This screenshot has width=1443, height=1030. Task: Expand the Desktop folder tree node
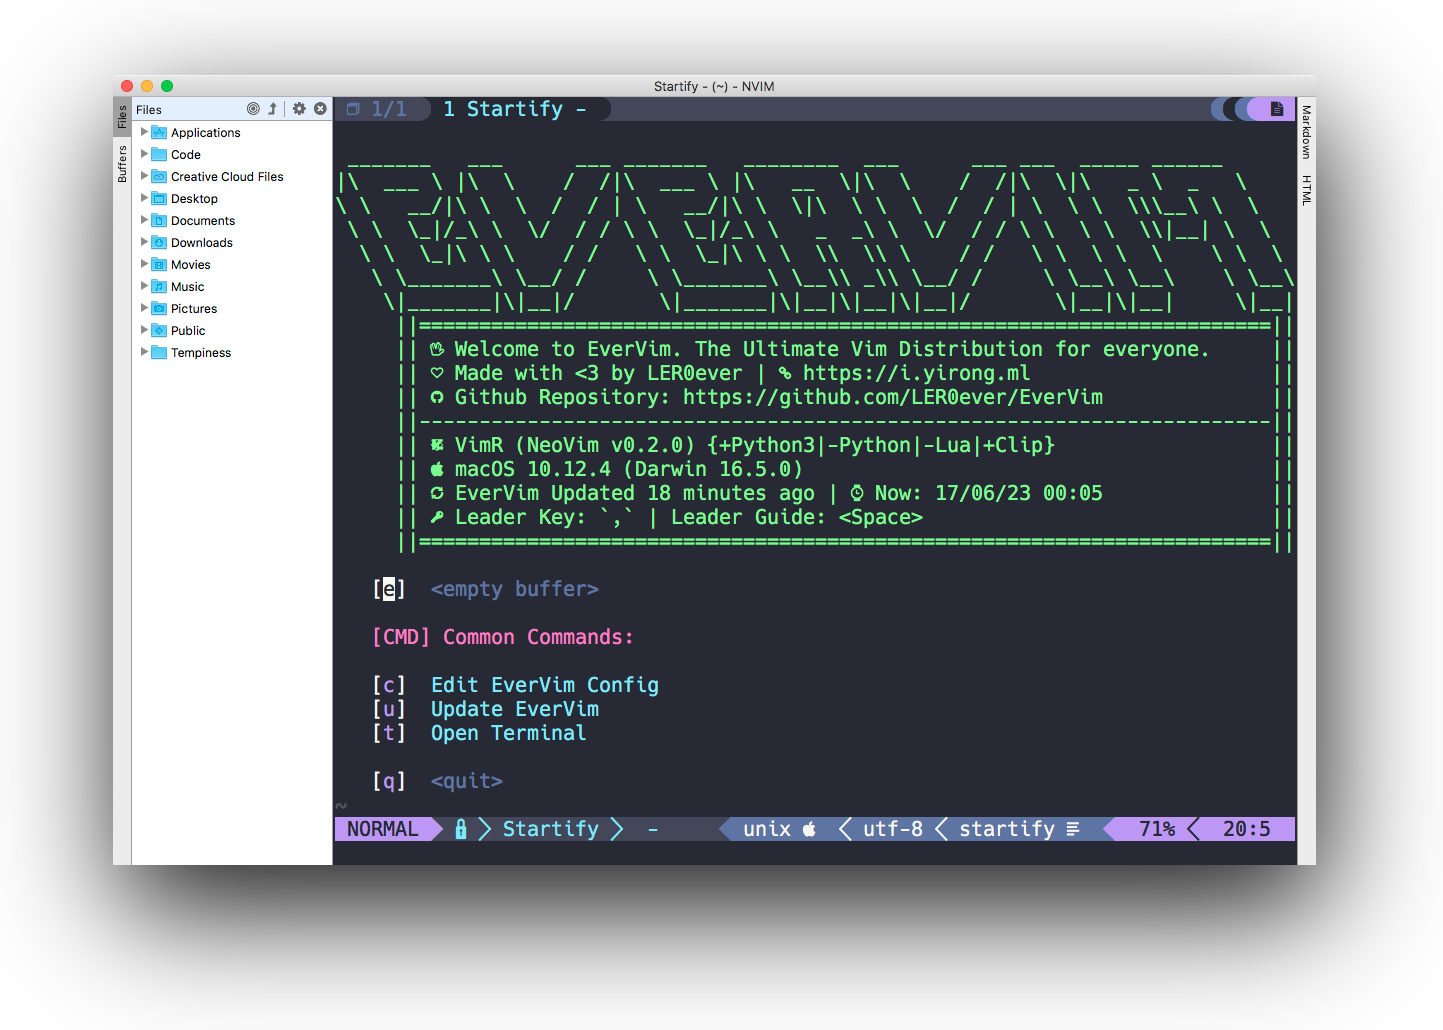(144, 197)
